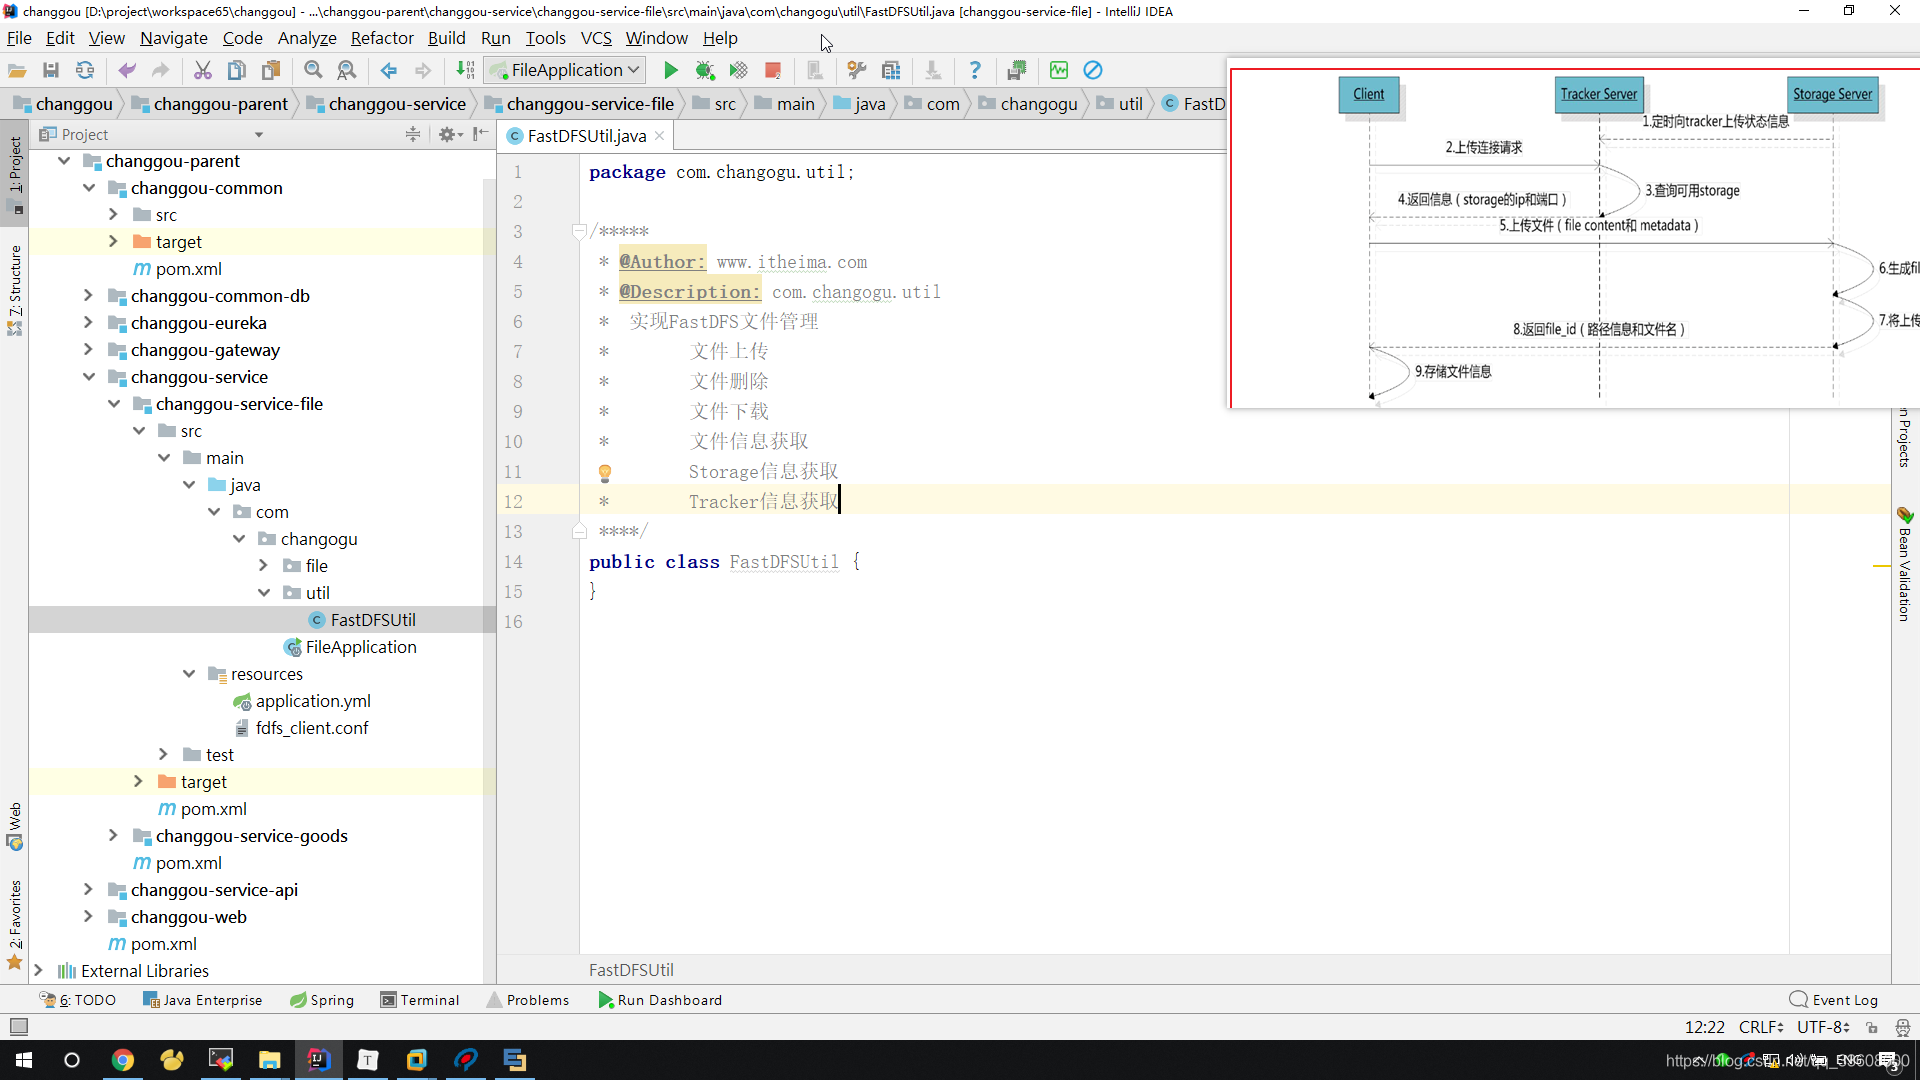Open the Structure side tool window

(15, 290)
